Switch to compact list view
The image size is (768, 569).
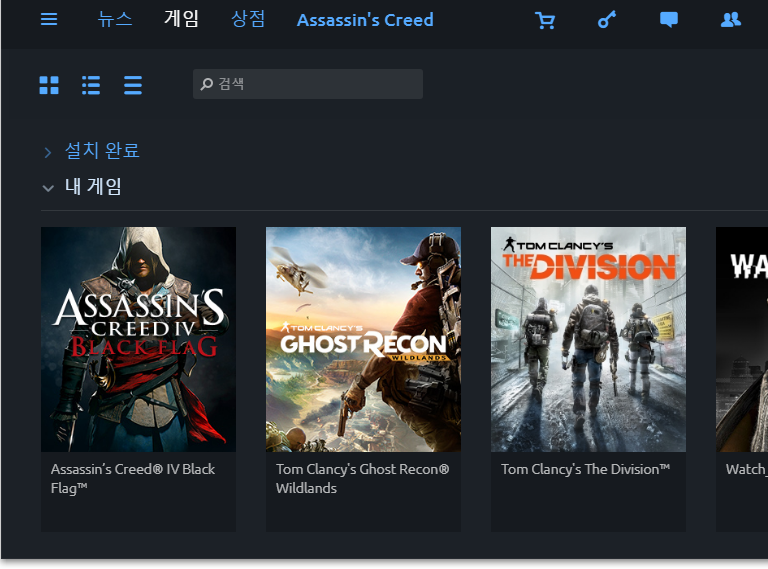tap(133, 85)
